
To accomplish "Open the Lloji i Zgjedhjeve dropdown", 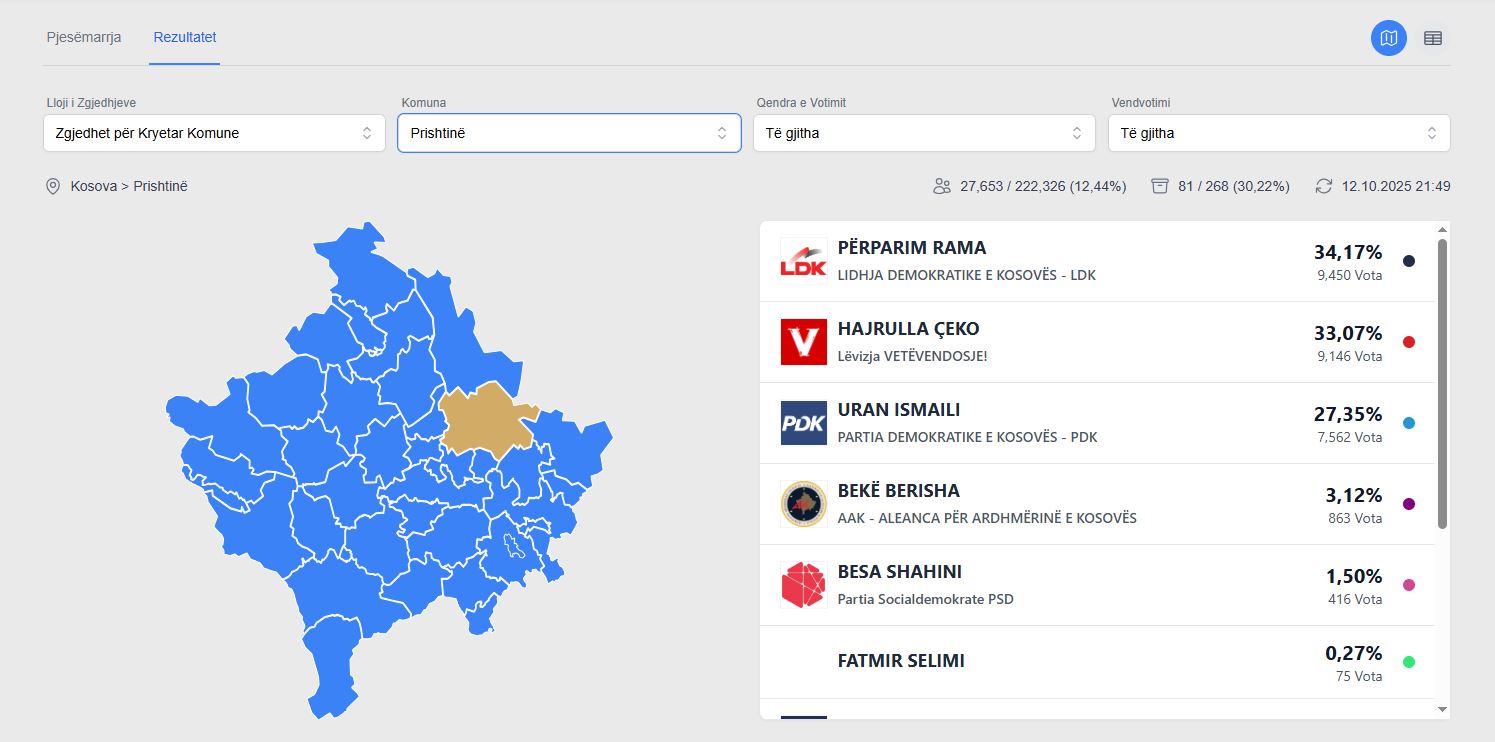I will [214, 133].
